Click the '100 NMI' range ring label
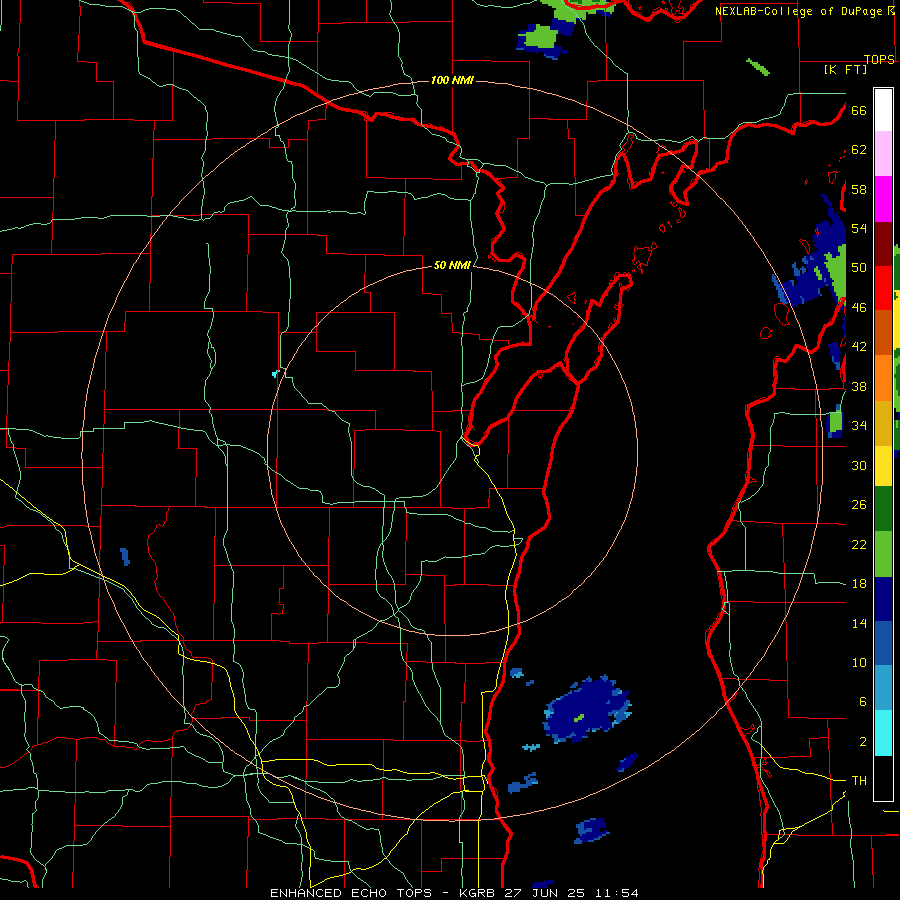900x900 pixels. (452, 80)
